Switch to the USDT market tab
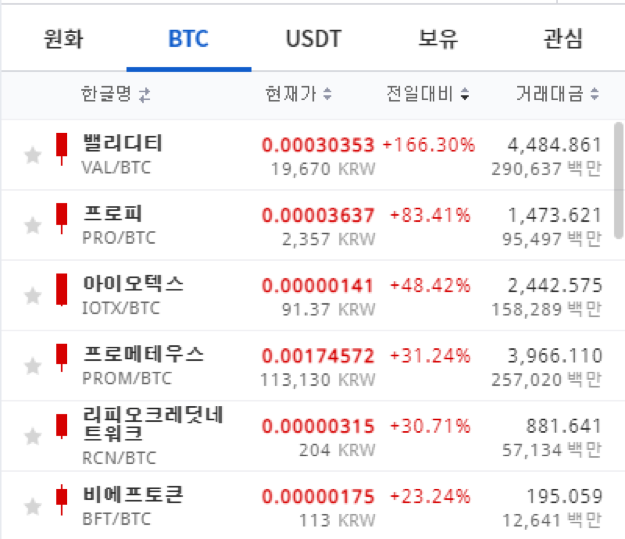Image resolution: width=625 pixels, height=539 pixels. tap(314, 39)
